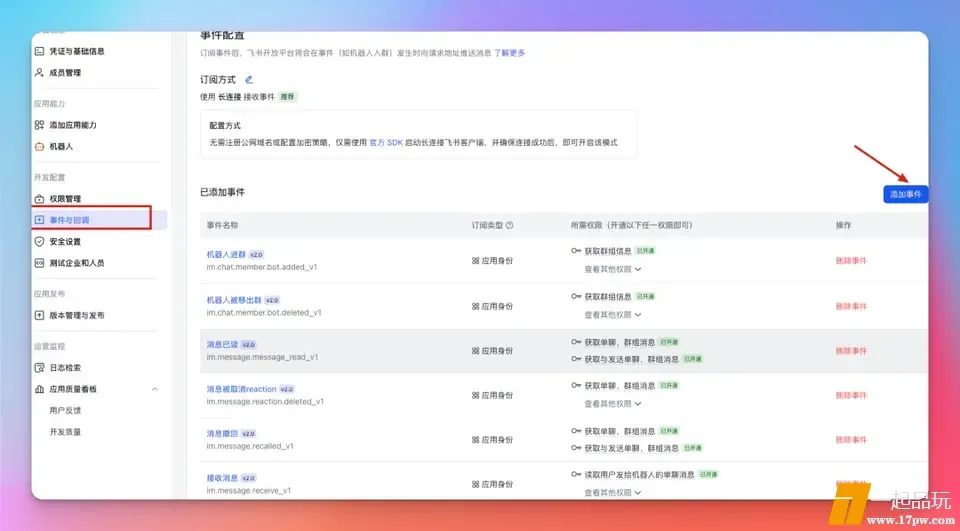Click im.message.recalled_v1 text
960x531 pixels.
pyautogui.click(x=250, y=446)
